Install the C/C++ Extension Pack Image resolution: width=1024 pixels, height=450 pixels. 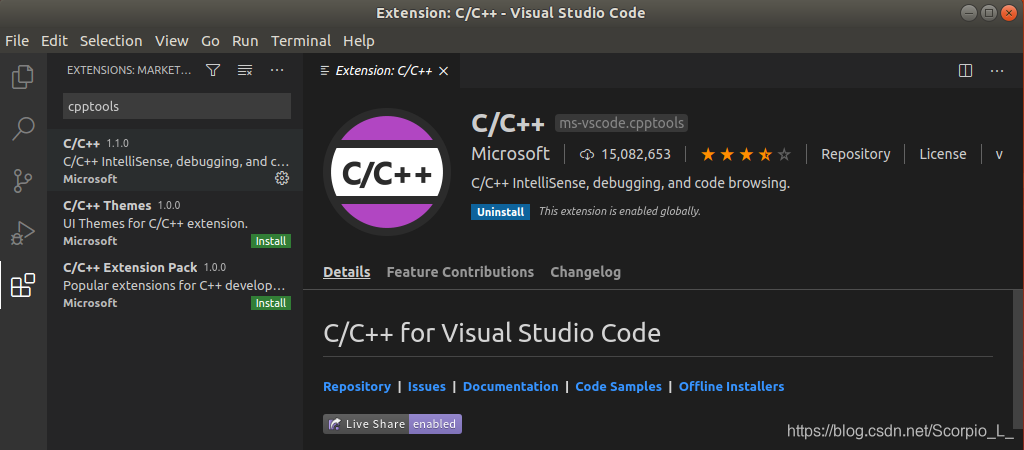coord(271,303)
